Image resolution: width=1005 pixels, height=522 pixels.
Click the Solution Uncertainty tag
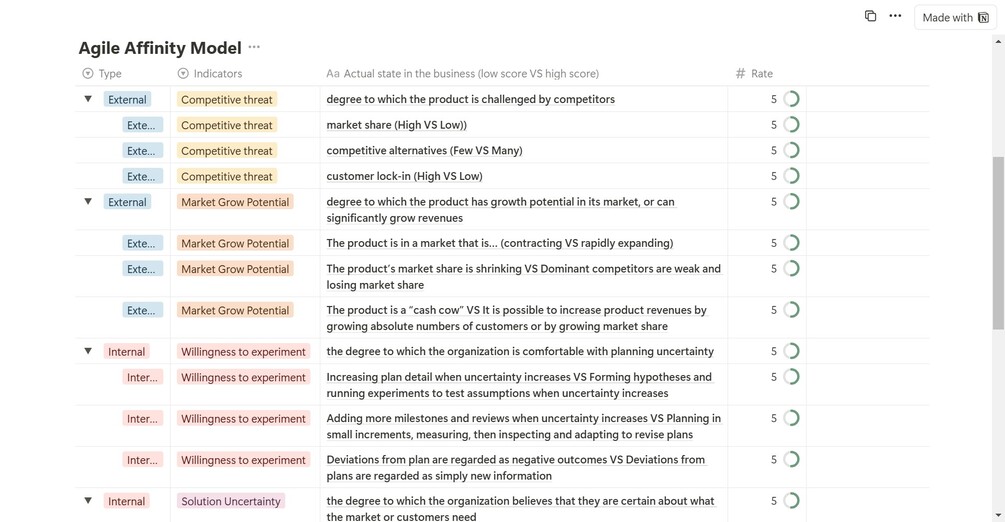(x=231, y=501)
